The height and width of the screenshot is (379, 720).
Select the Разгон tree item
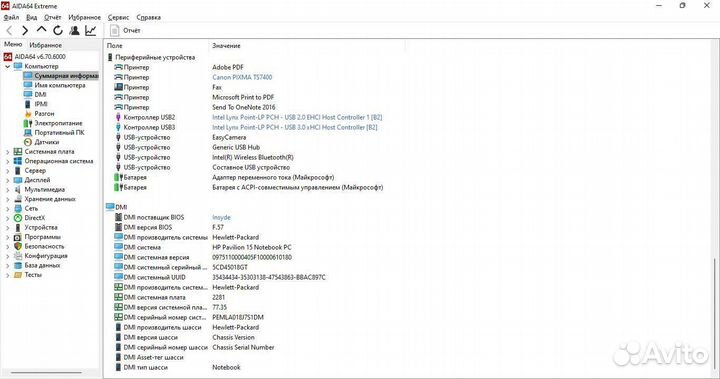coord(39,113)
